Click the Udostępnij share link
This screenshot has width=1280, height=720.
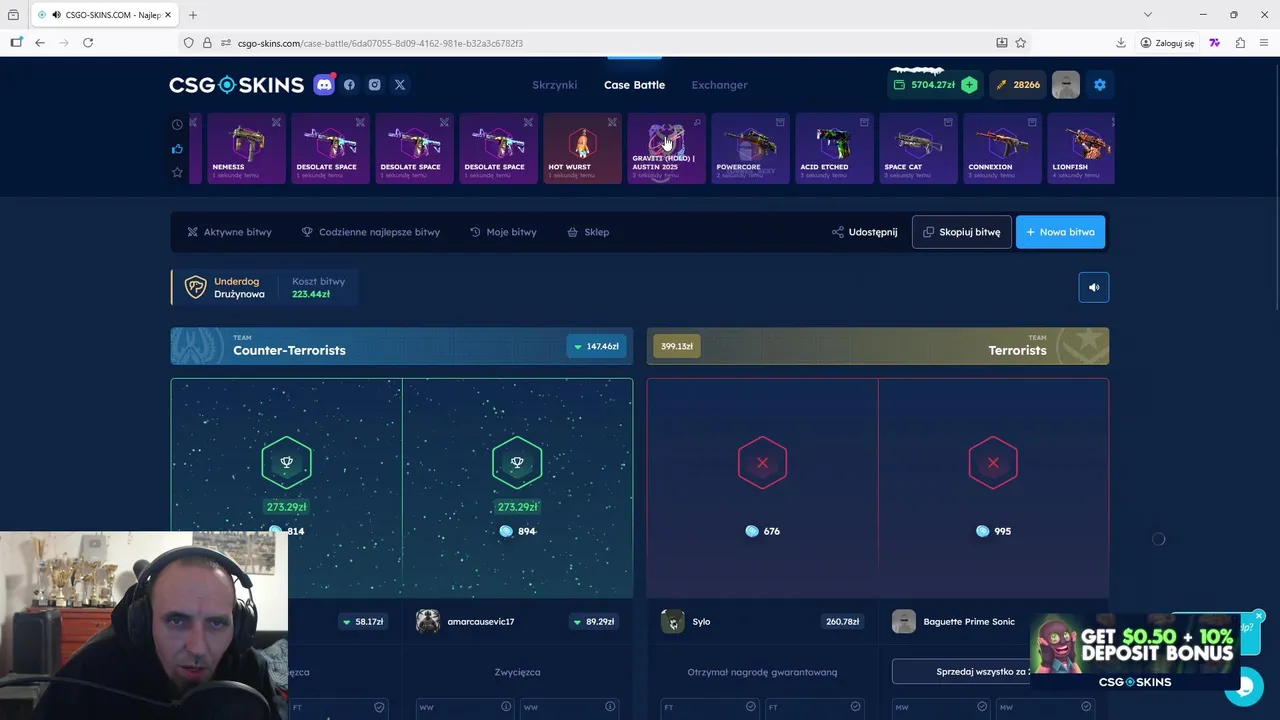coord(864,232)
